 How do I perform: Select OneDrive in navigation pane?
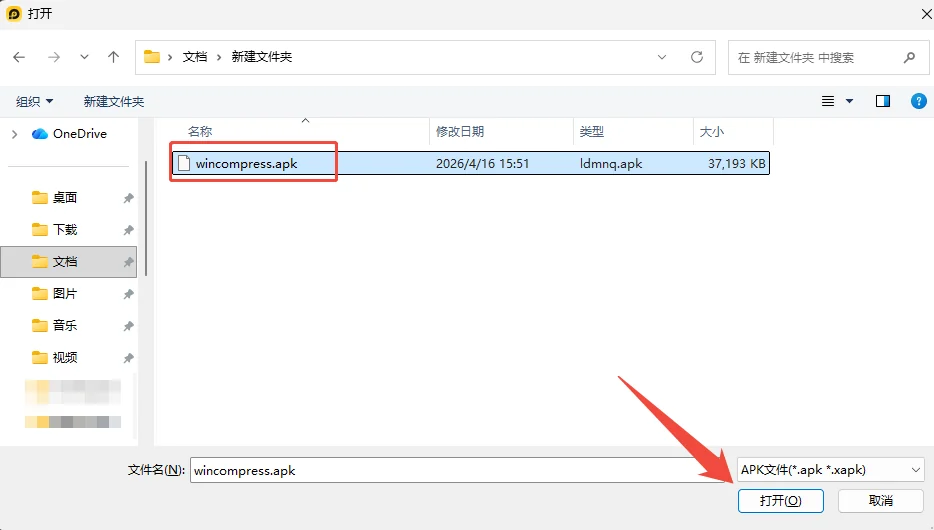point(69,134)
